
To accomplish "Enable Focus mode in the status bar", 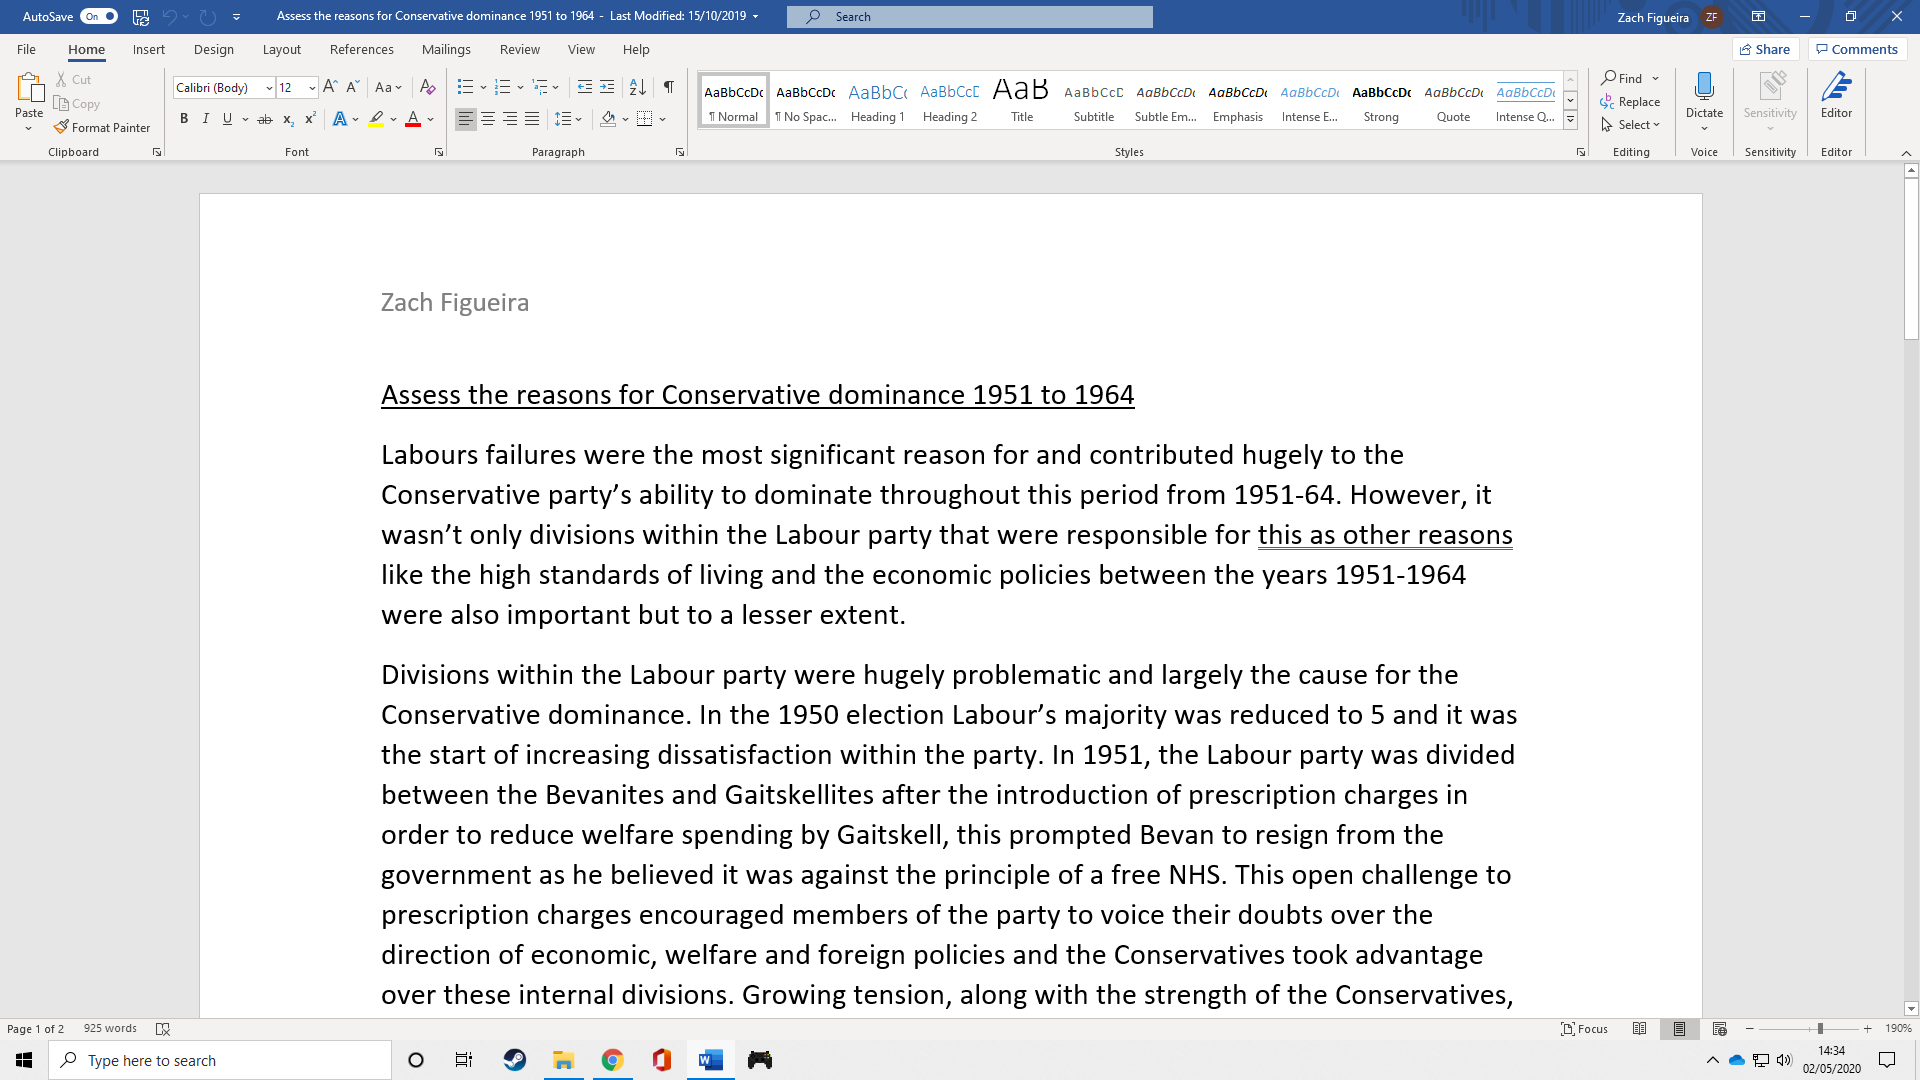I will [x=1585, y=1028].
